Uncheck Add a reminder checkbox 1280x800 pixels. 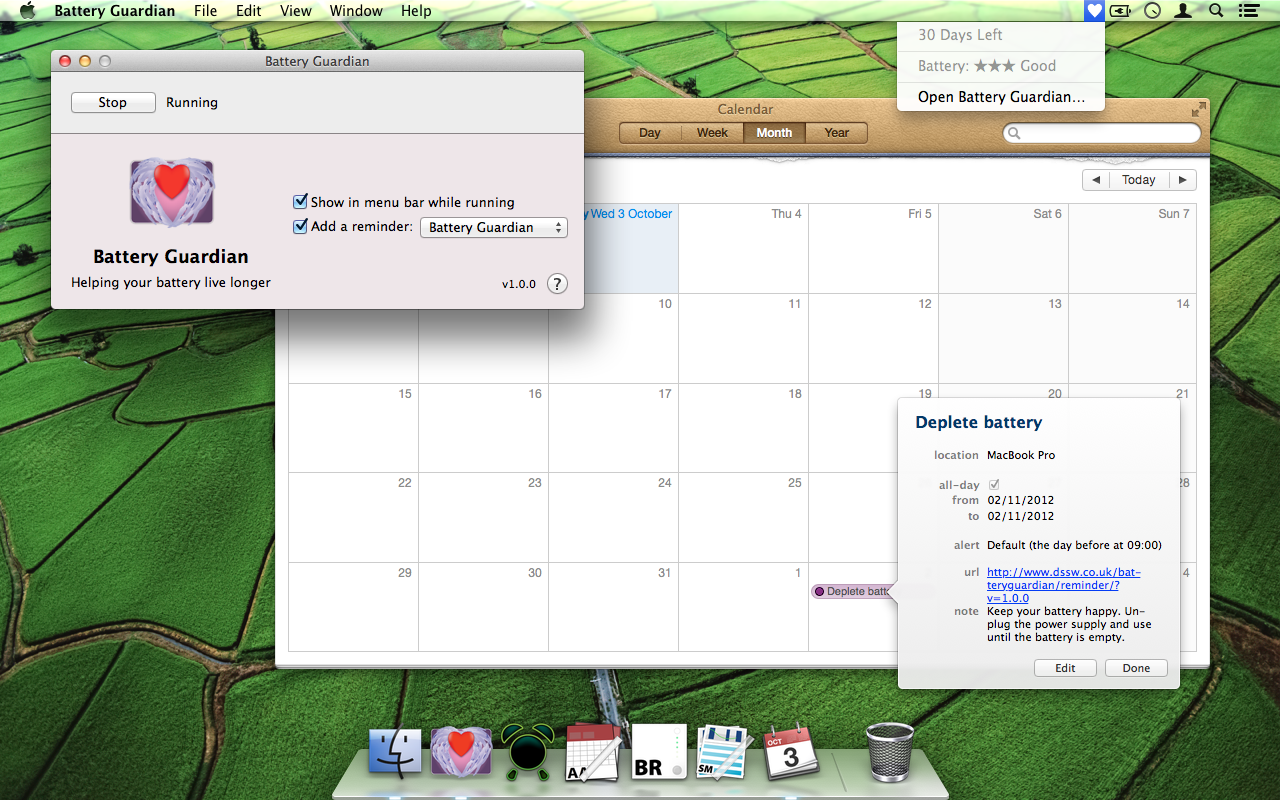click(300, 227)
